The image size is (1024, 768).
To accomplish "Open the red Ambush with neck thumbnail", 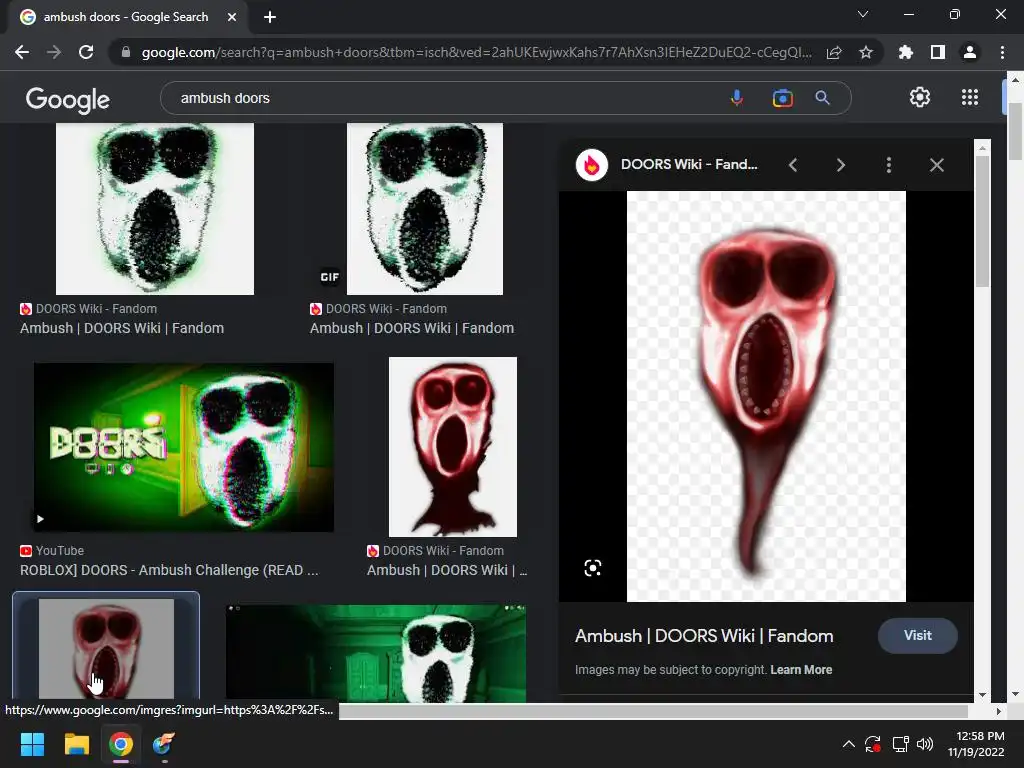I will [x=453, y=447].
